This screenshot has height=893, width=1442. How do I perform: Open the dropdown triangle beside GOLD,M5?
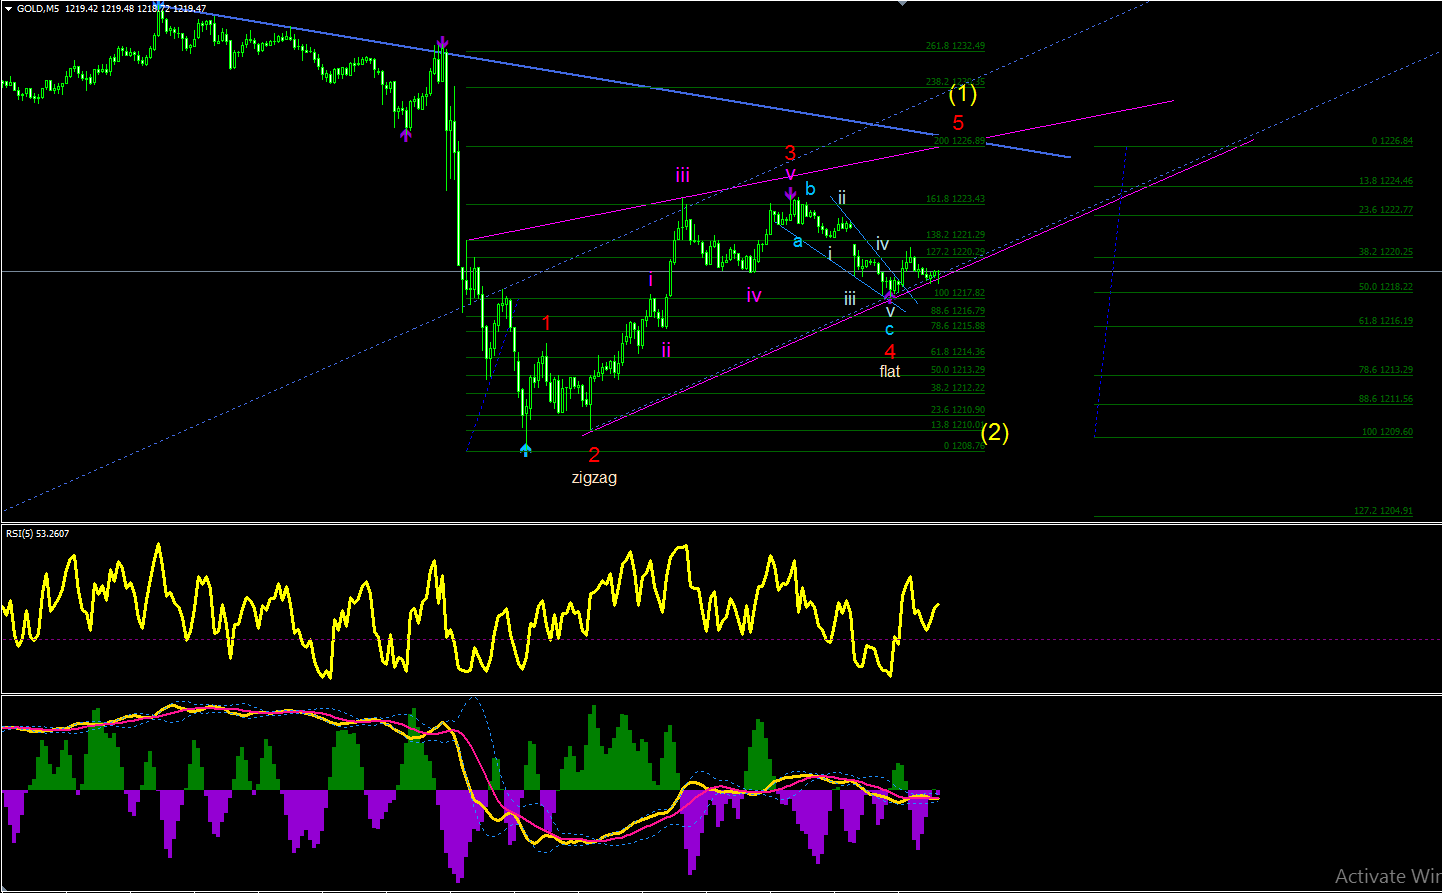[8, 9]
